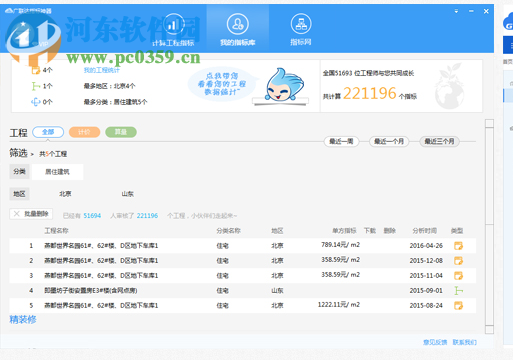Click the 山东 region cell in row 4
This screenshot has height=360, width=513.
coord(277,291)
